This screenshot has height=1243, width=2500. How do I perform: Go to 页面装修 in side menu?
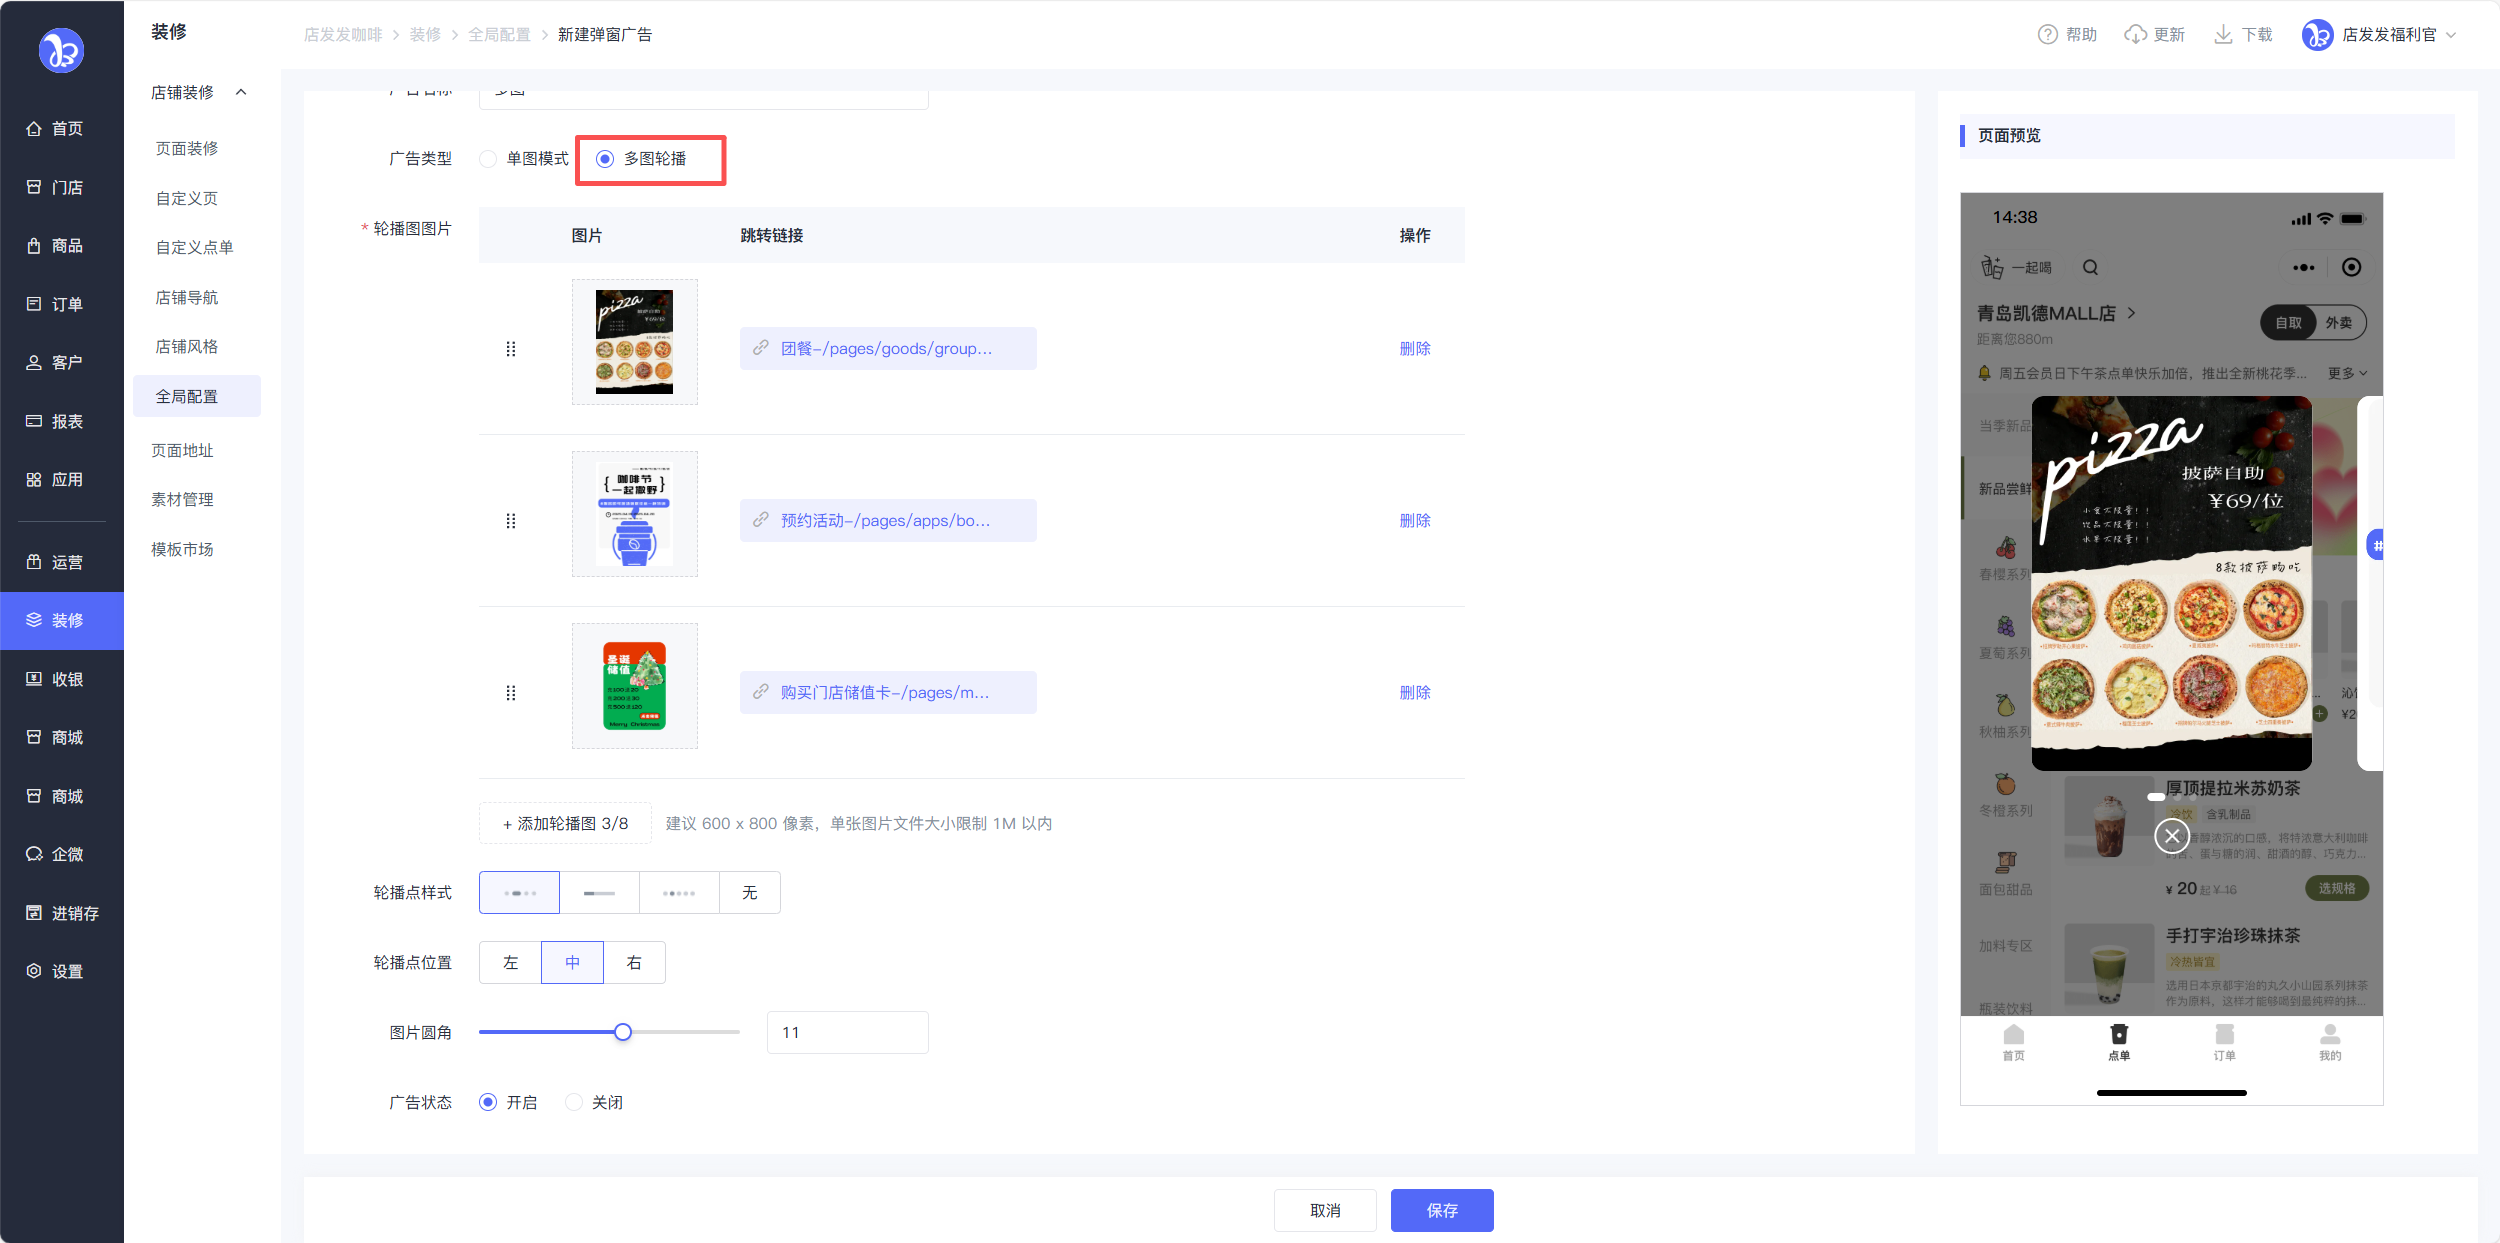187,148
